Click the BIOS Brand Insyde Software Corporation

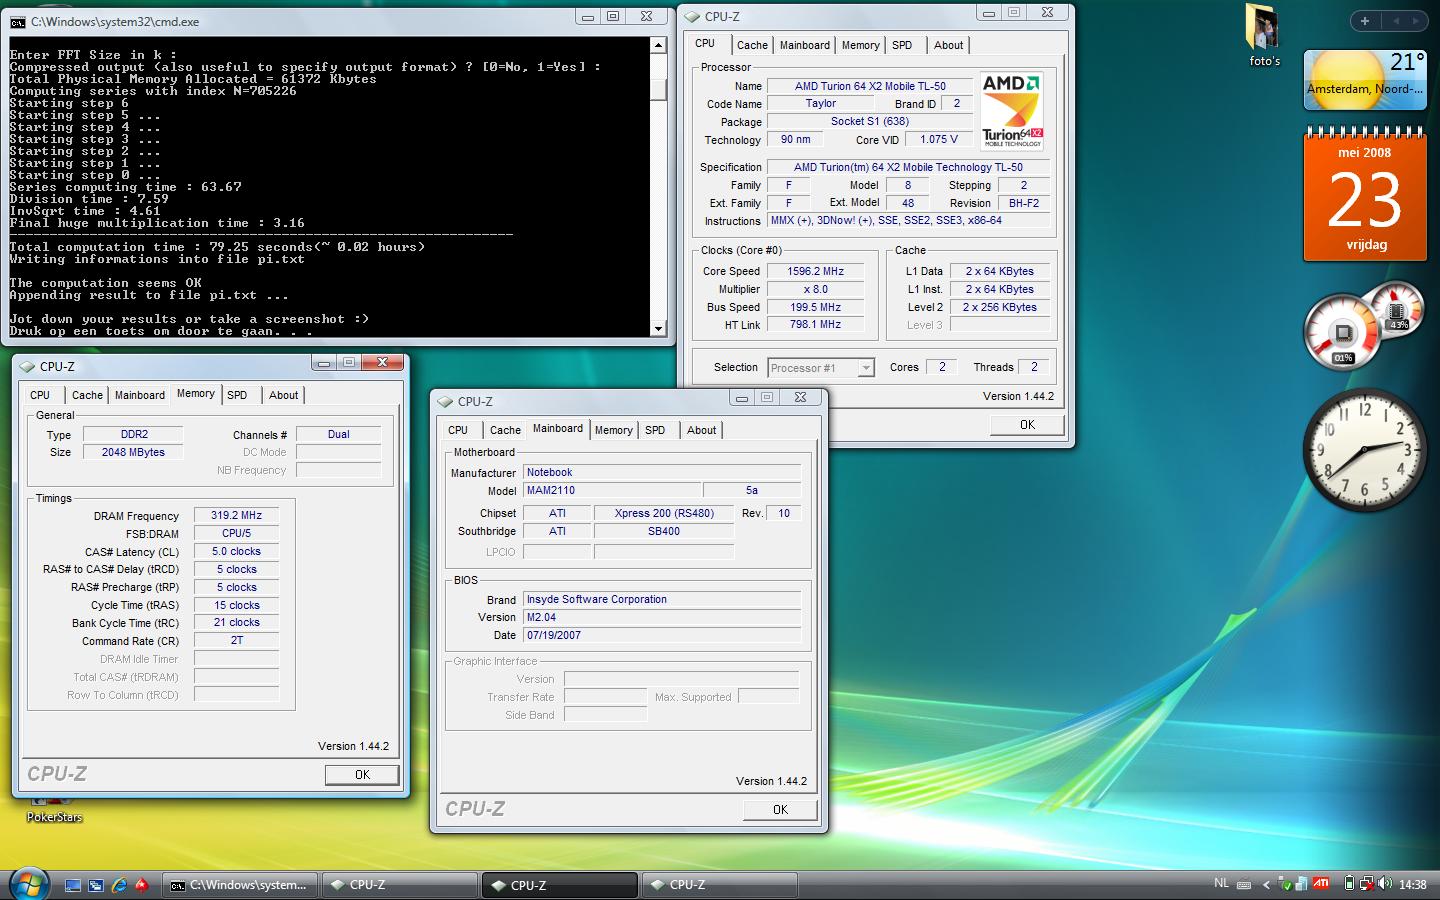(x=661, y=600)
